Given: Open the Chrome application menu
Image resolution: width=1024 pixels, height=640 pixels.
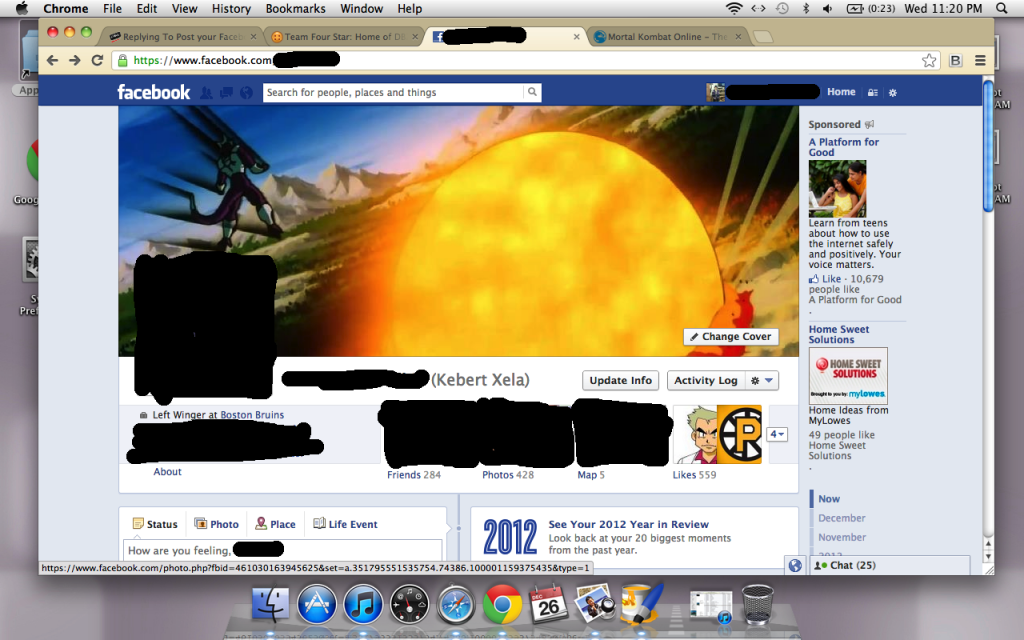Looking at the screenshot, I should click(65, 8).
